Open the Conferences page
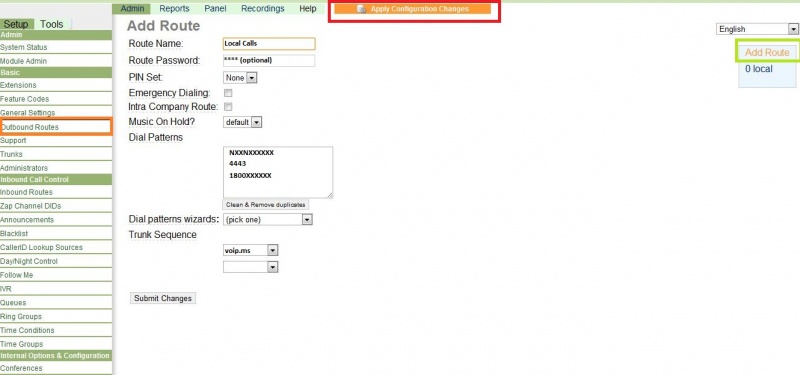Viewport: 800px width, 375px height. coord(56,368)
